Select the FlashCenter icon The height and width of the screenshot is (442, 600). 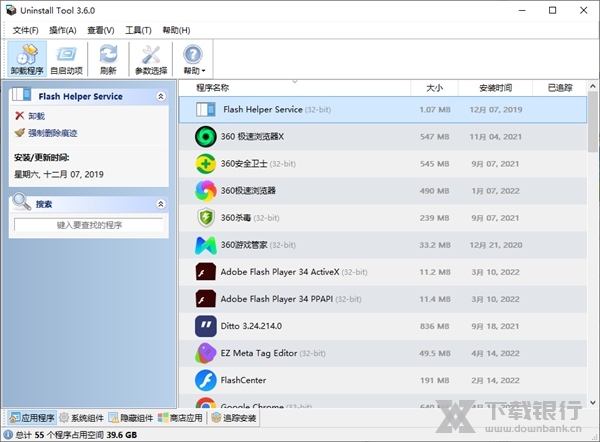coord(205,380)
